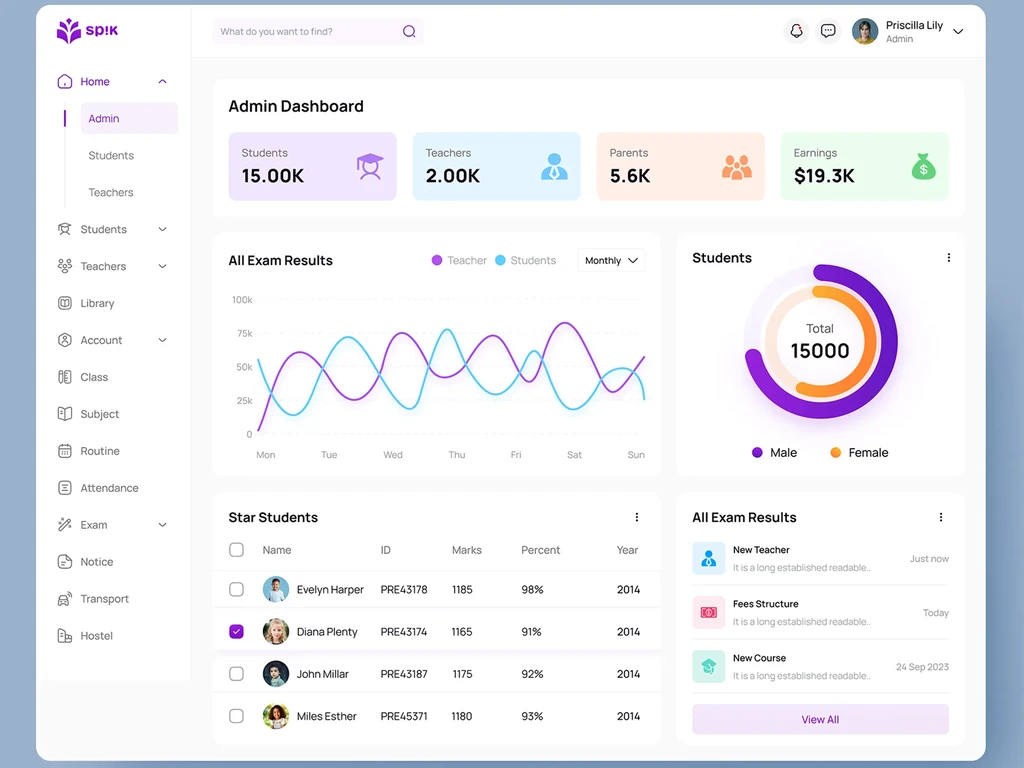Image resolution: width=1024 pixels, height=768 pixels.
Task: Open the Priscilla Lily profile dropdown arrow
Action: tap(958, 31)
